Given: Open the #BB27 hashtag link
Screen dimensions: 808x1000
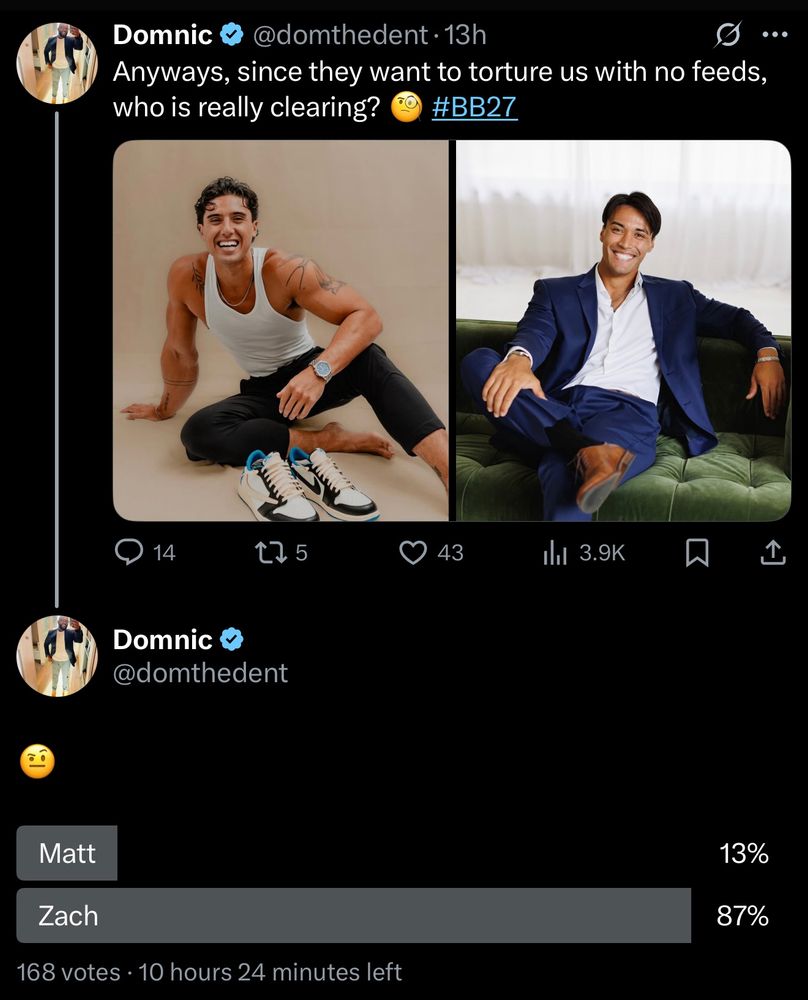Looking at the screenshot, I should pos(474,107).
